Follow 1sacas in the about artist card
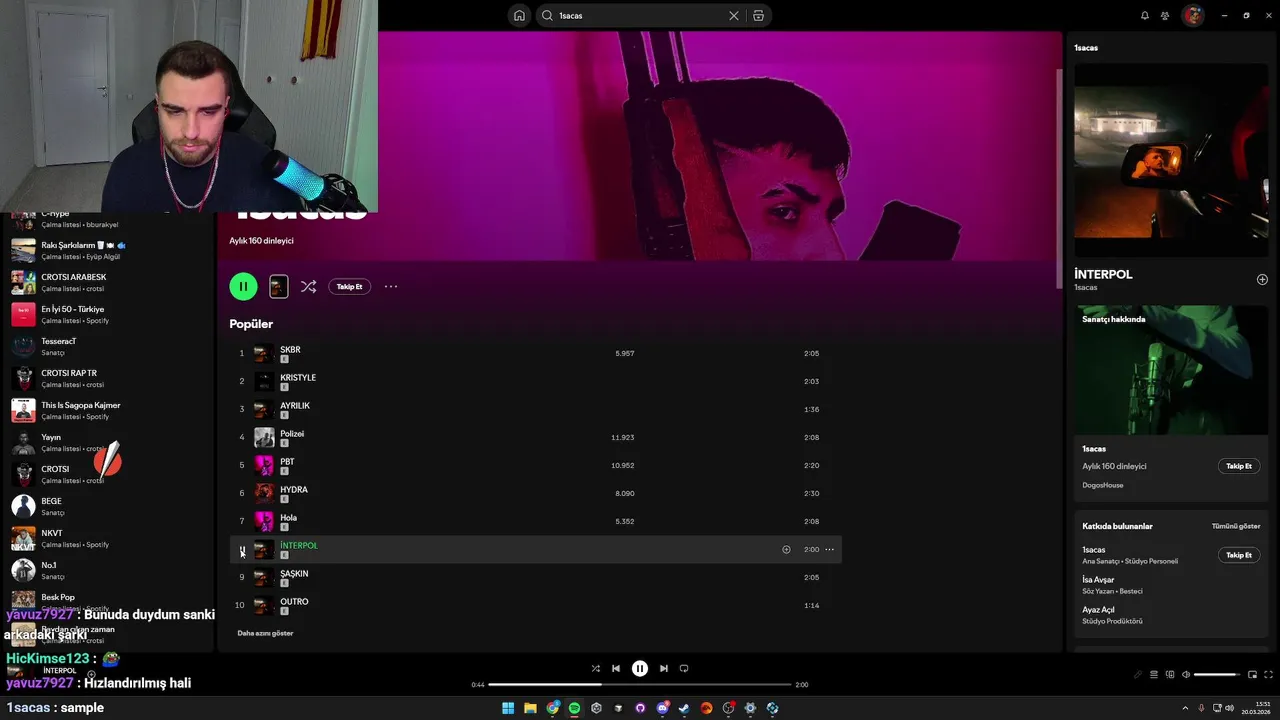The height and width of the screenshot is (720, 1280). (1239, 466)
